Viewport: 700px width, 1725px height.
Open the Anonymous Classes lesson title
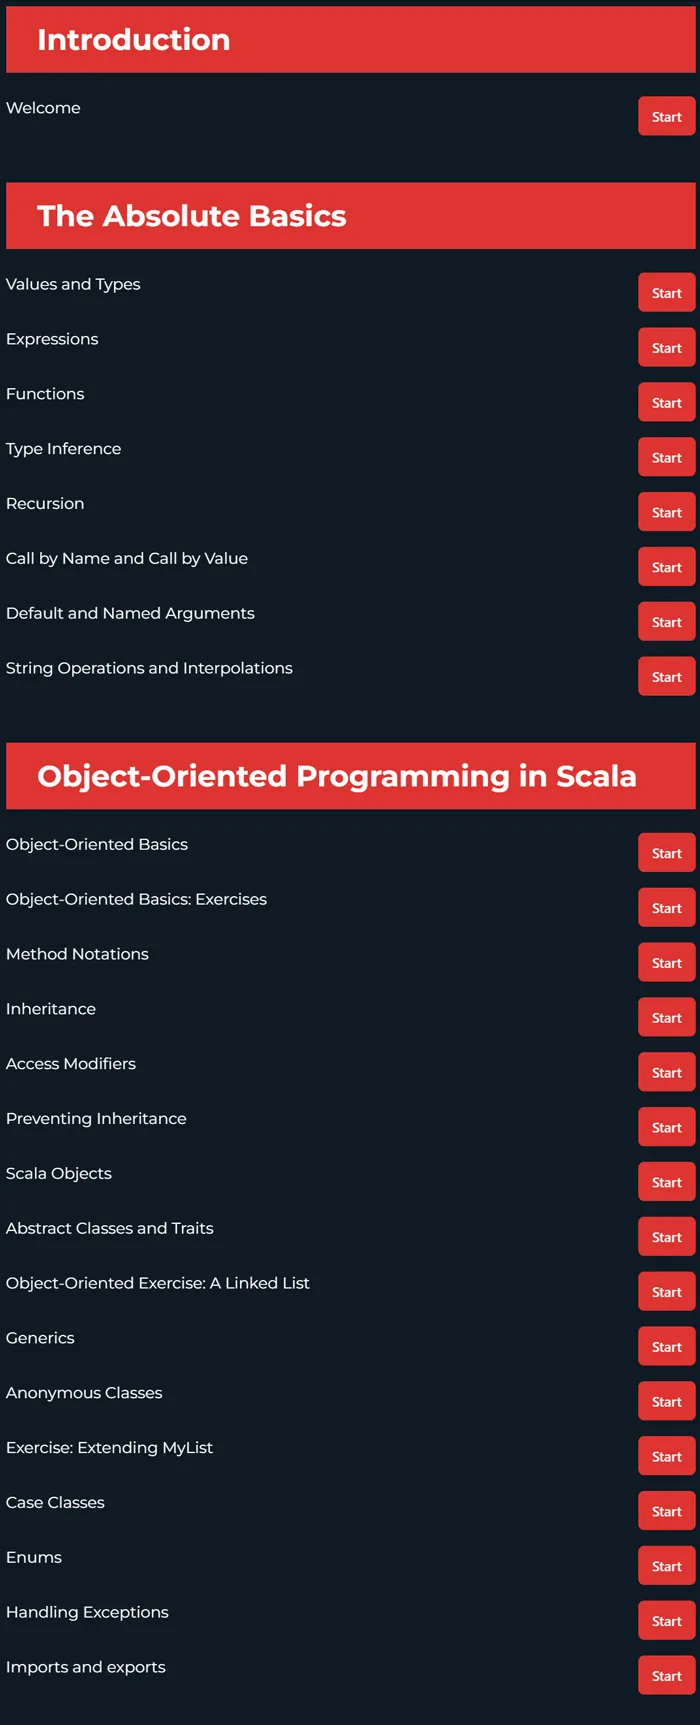(x=84, y=1393)
